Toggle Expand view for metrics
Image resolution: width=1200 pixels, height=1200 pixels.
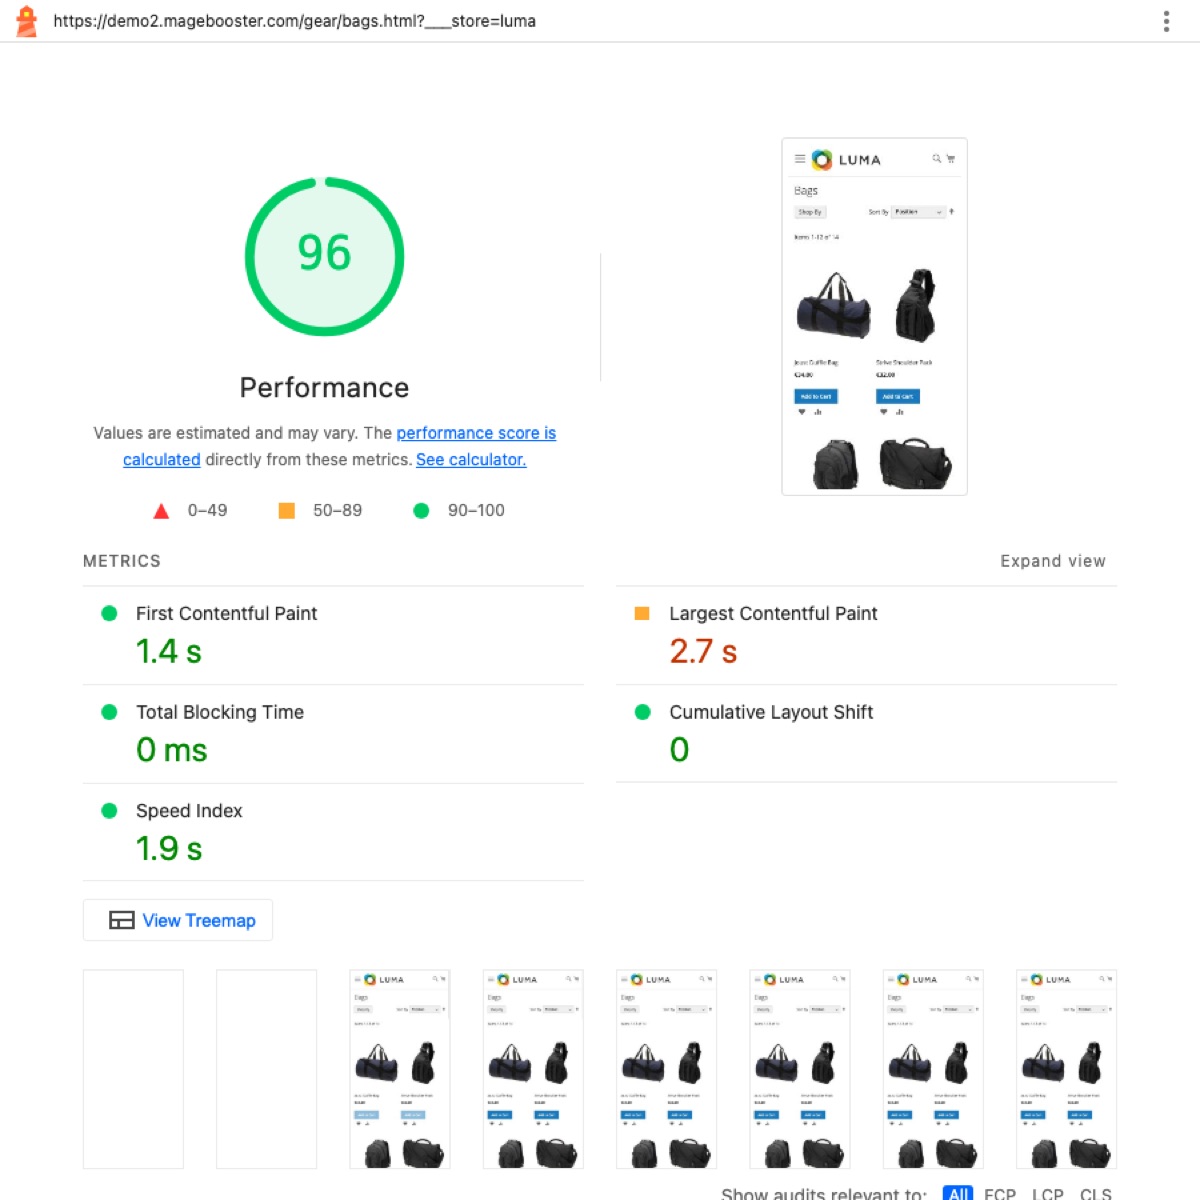coord(1053,561)
